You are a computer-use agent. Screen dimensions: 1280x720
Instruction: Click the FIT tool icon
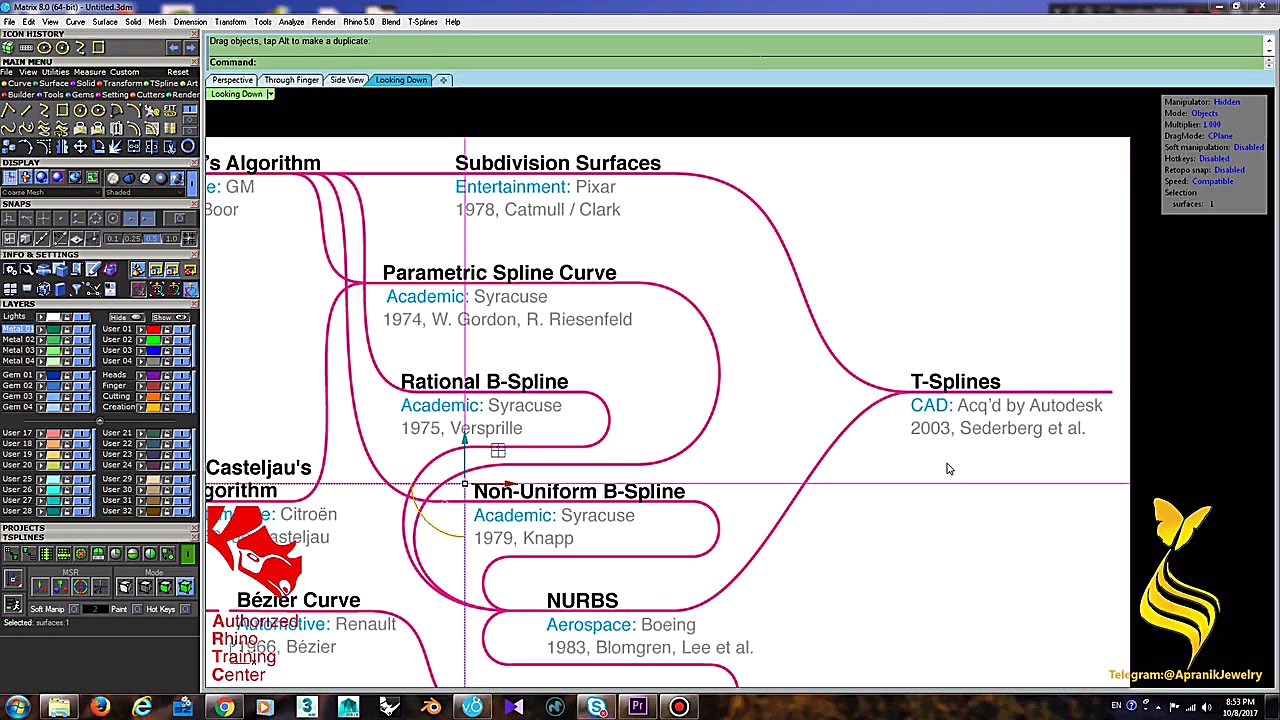(x=170, y=110)
